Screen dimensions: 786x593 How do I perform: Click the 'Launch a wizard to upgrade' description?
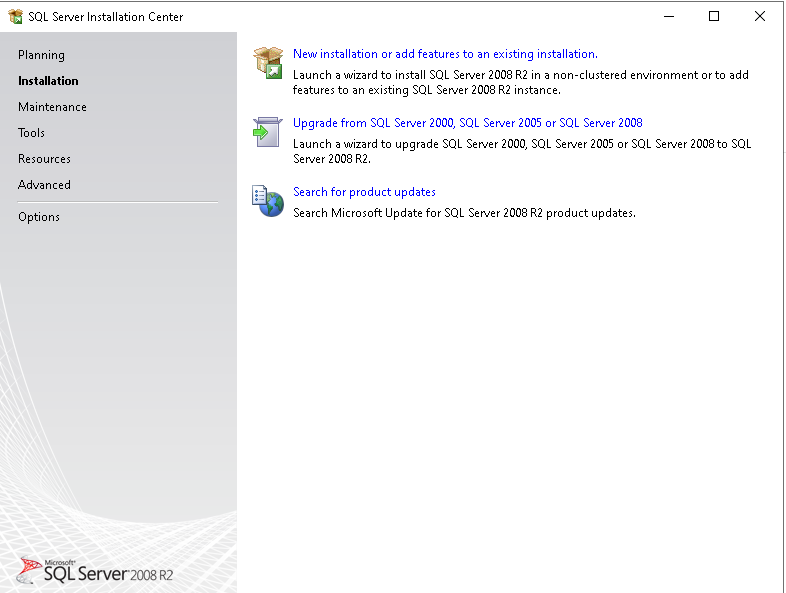522,151
